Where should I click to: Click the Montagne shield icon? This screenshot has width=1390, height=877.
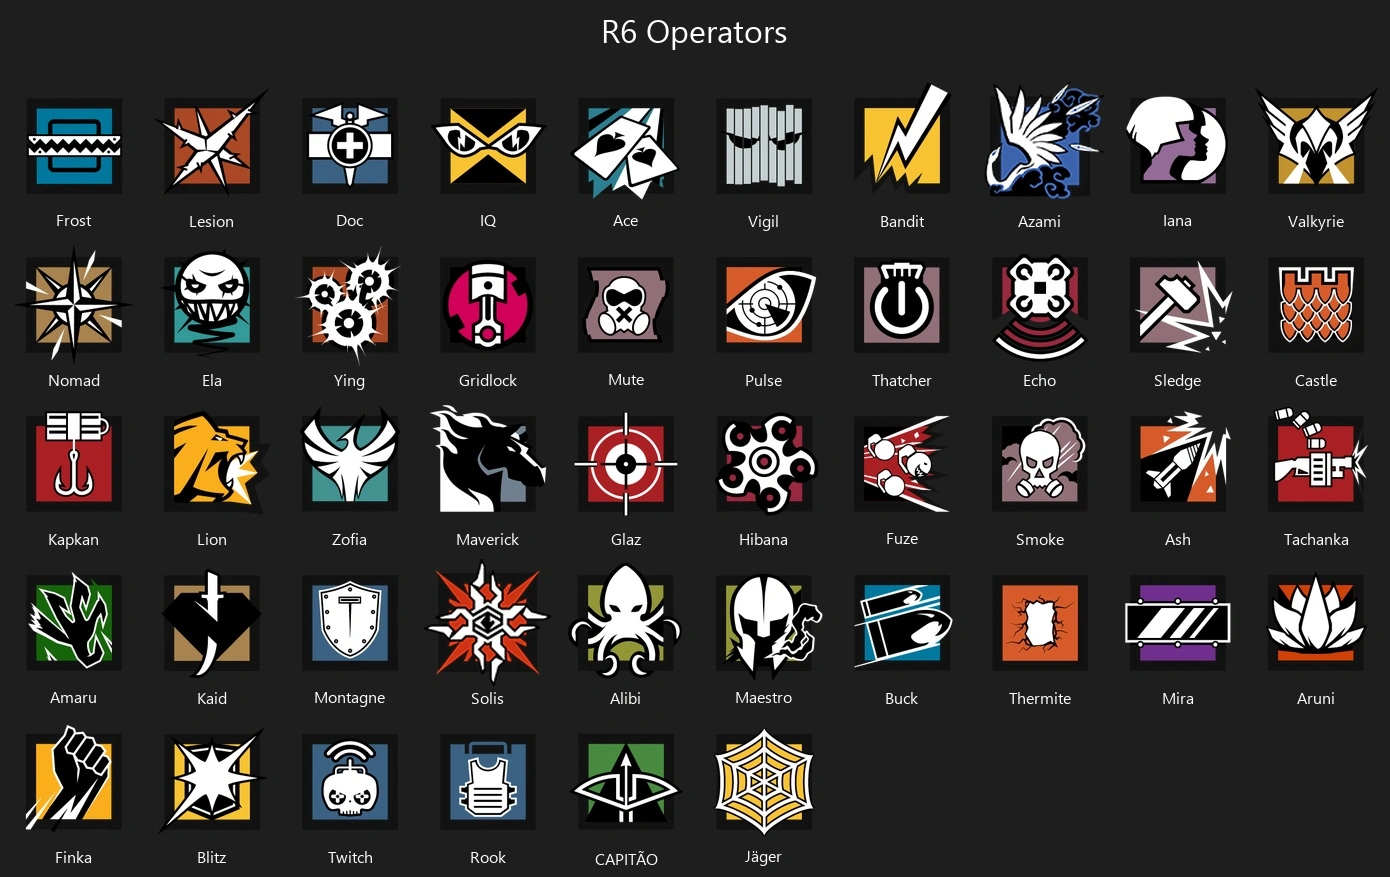pyautogui.click(x=350, y=622)
